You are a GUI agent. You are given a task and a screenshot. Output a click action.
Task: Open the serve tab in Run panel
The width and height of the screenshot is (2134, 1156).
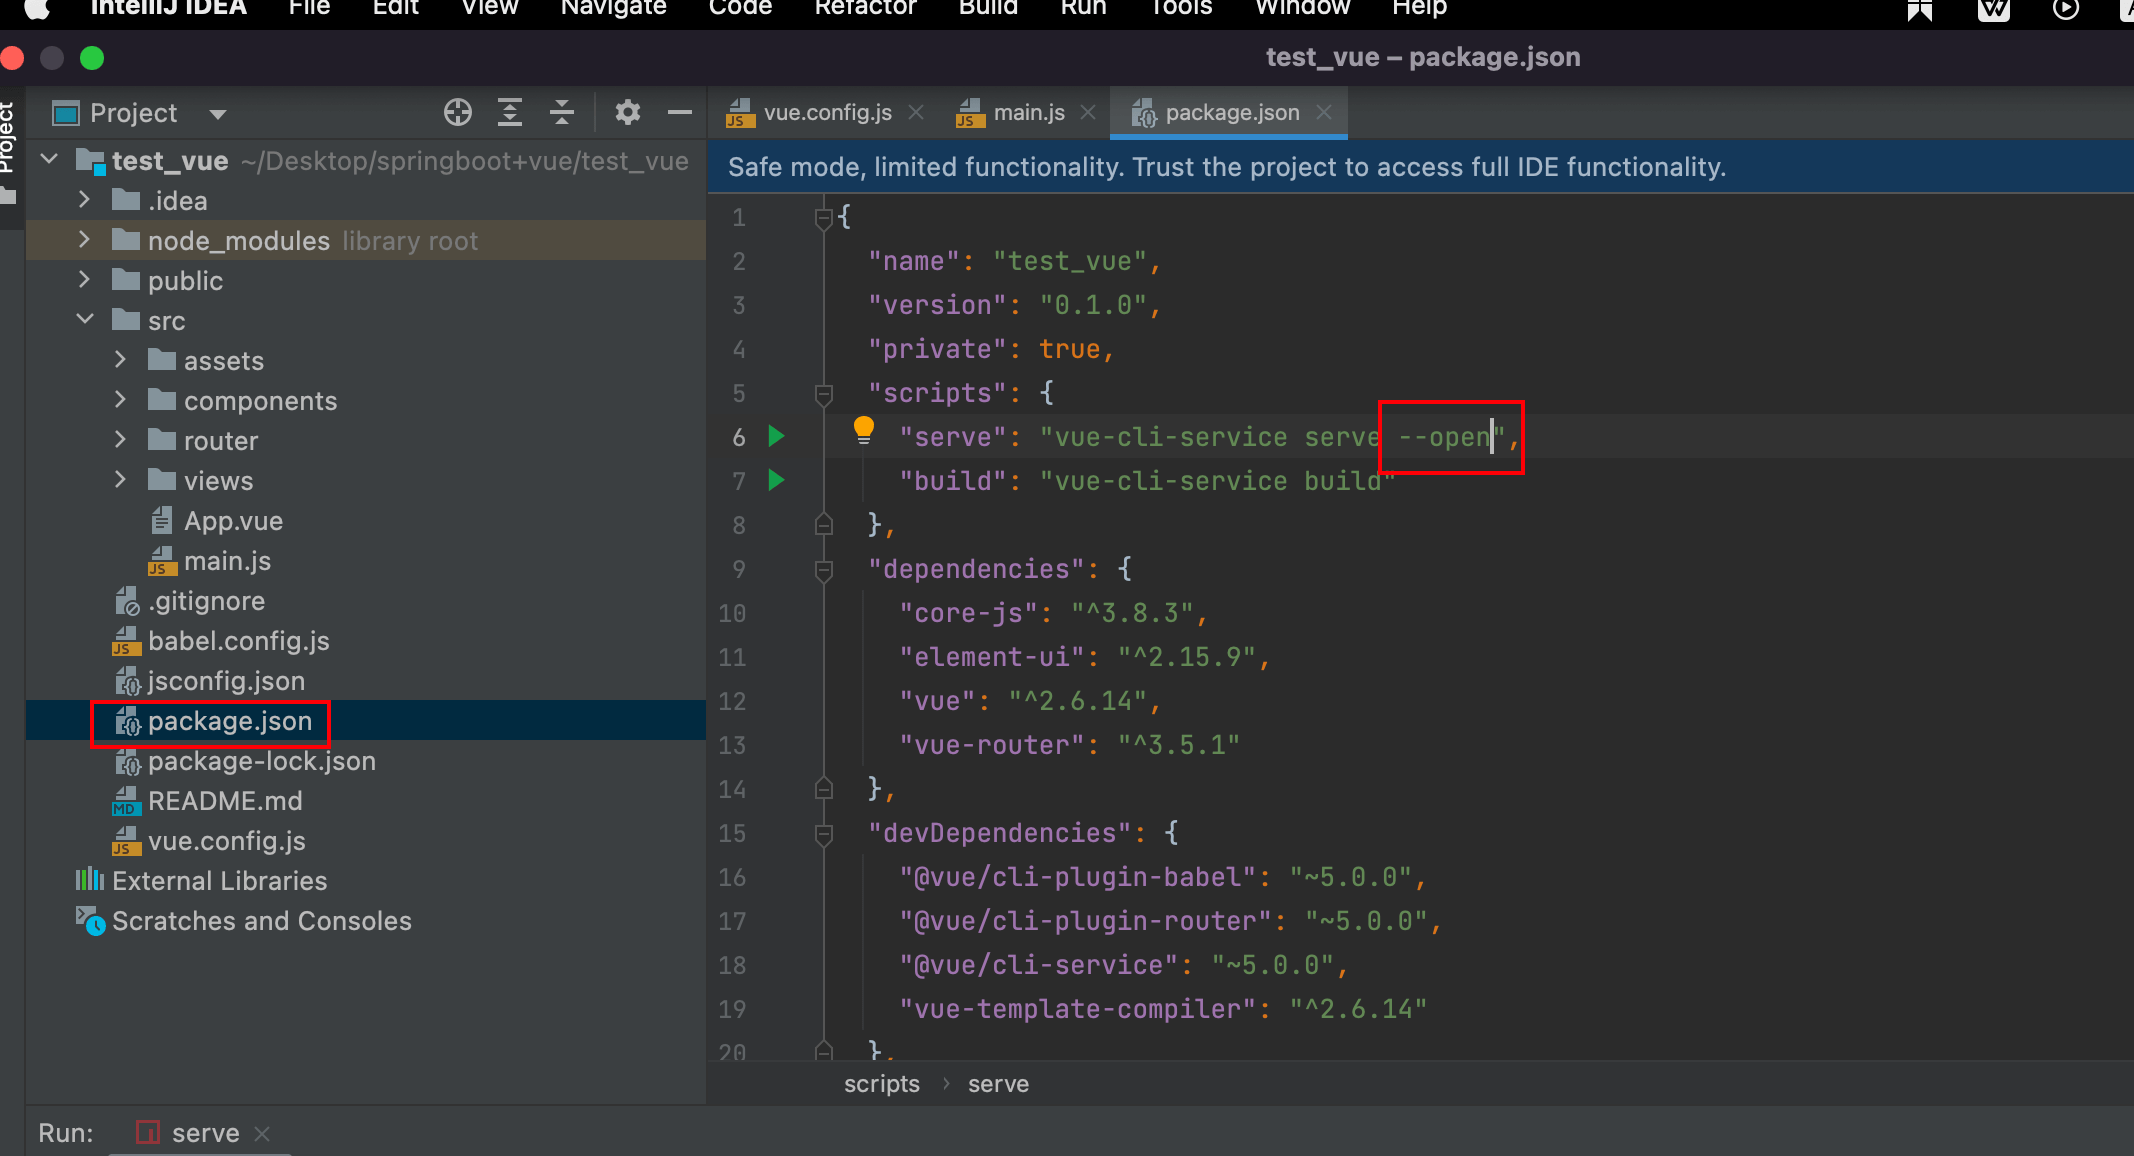[x=205, y=1133]
